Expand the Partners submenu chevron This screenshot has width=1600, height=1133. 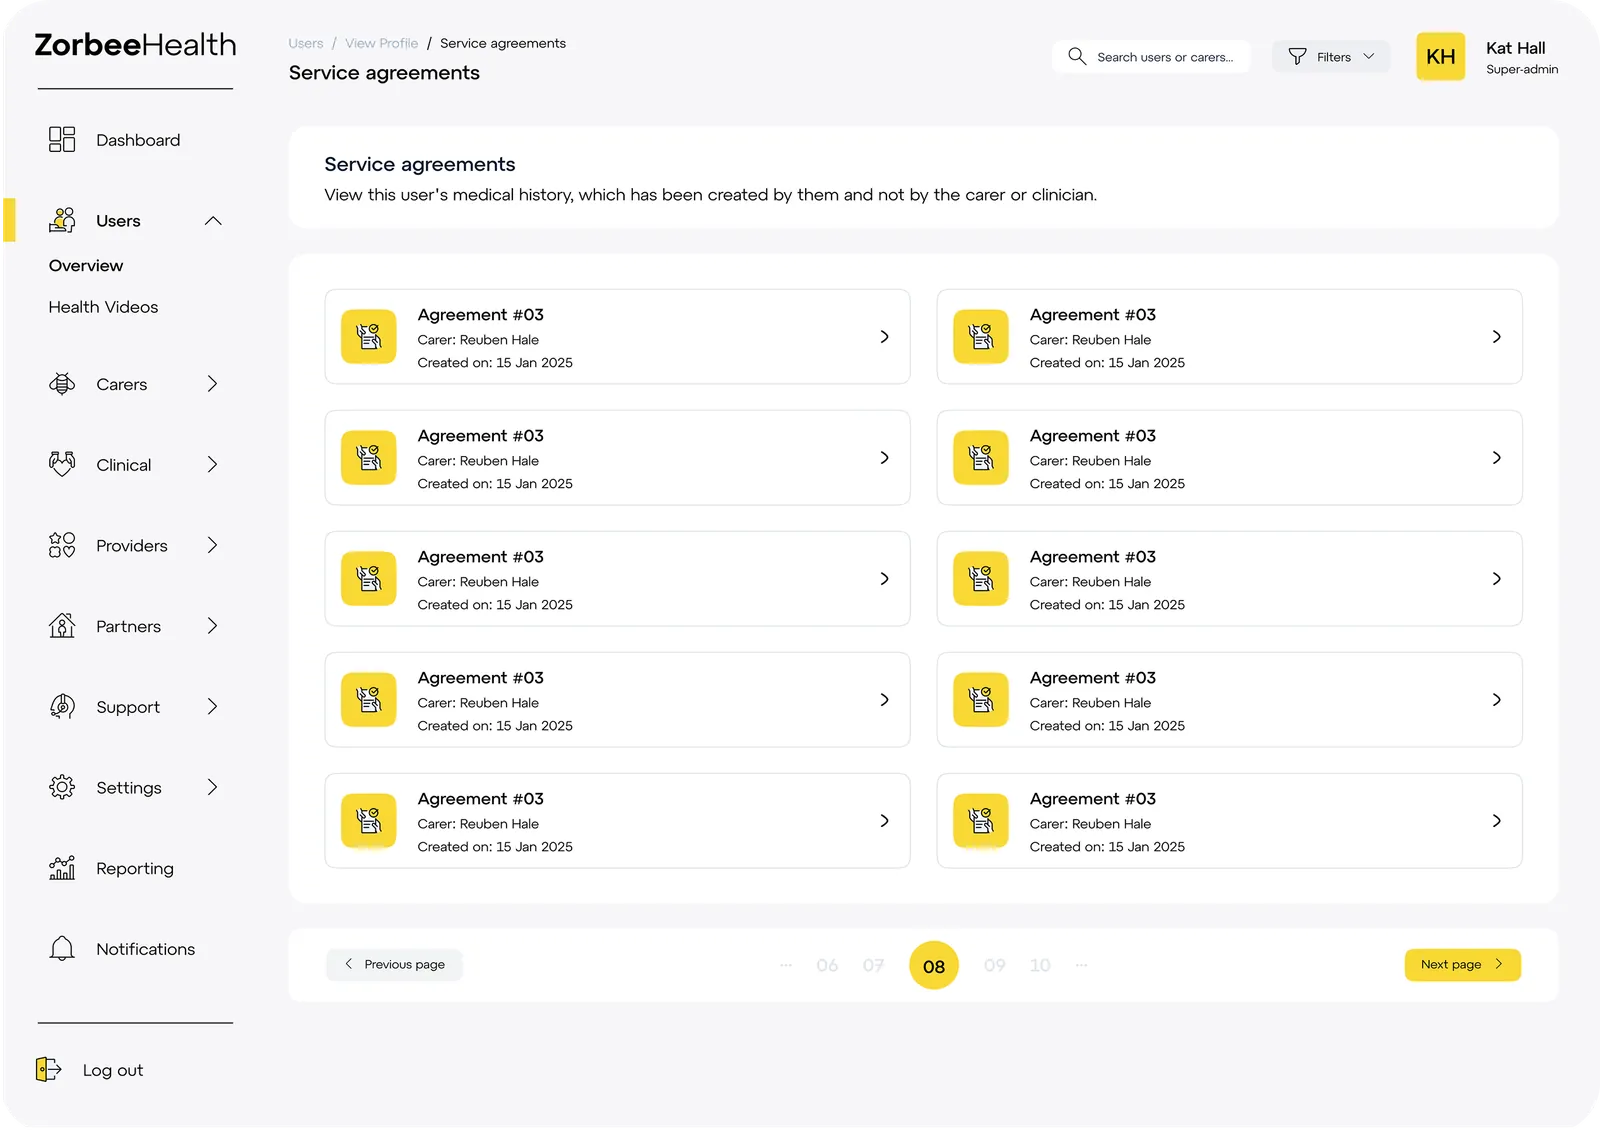pyautogui.click(x=212, y=626)
